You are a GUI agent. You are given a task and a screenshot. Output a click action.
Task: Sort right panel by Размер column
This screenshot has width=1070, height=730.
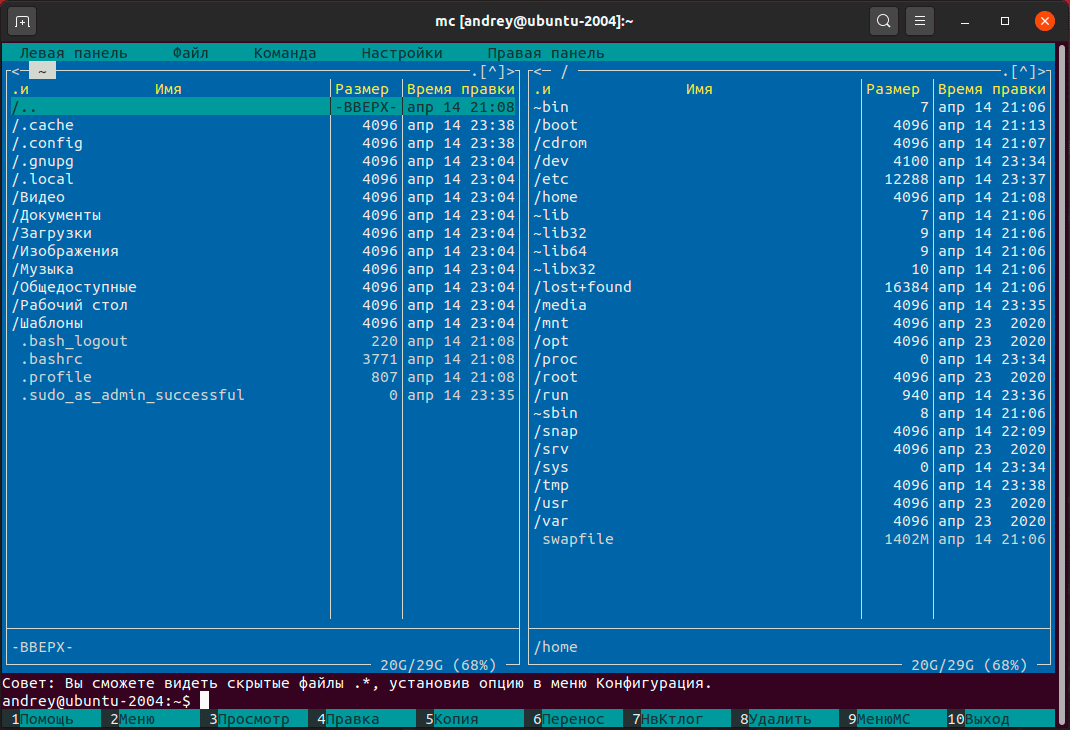[892, 90]
